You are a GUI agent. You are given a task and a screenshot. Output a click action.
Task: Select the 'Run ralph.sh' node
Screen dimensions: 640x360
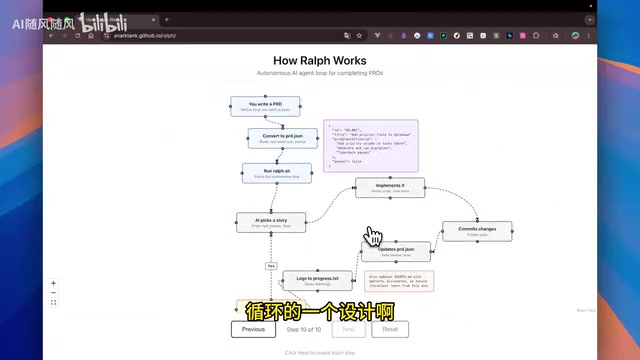coord(277,173)
